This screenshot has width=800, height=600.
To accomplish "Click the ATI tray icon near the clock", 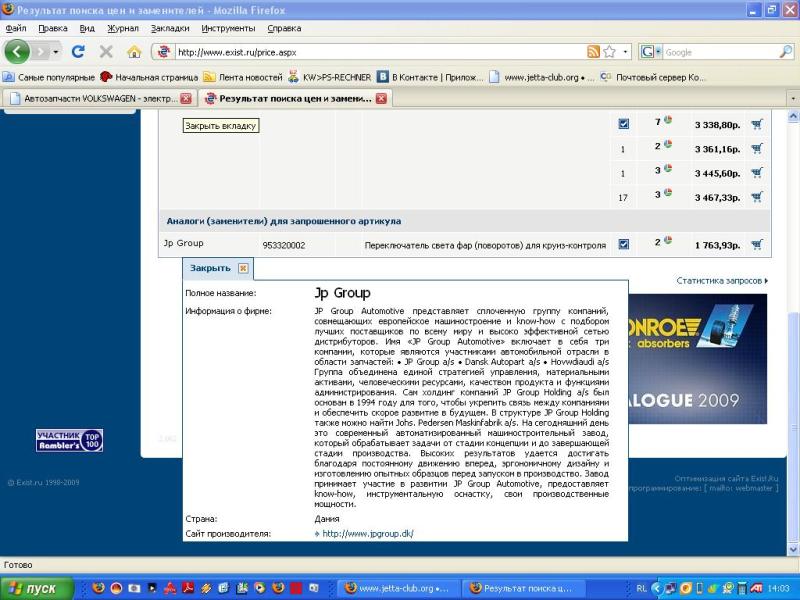I will coord(756,588).
